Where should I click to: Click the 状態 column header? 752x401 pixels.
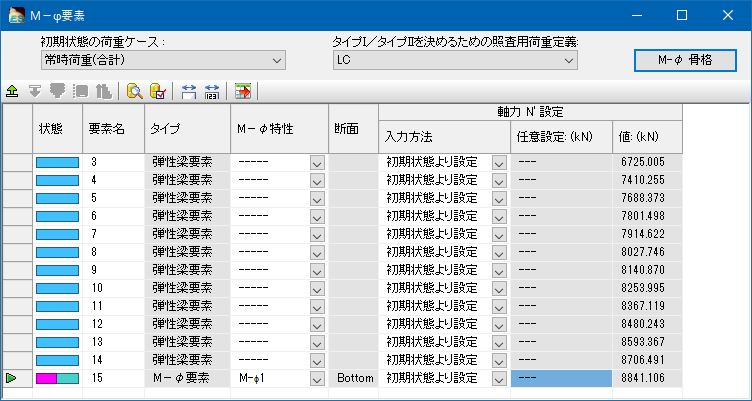58,129
